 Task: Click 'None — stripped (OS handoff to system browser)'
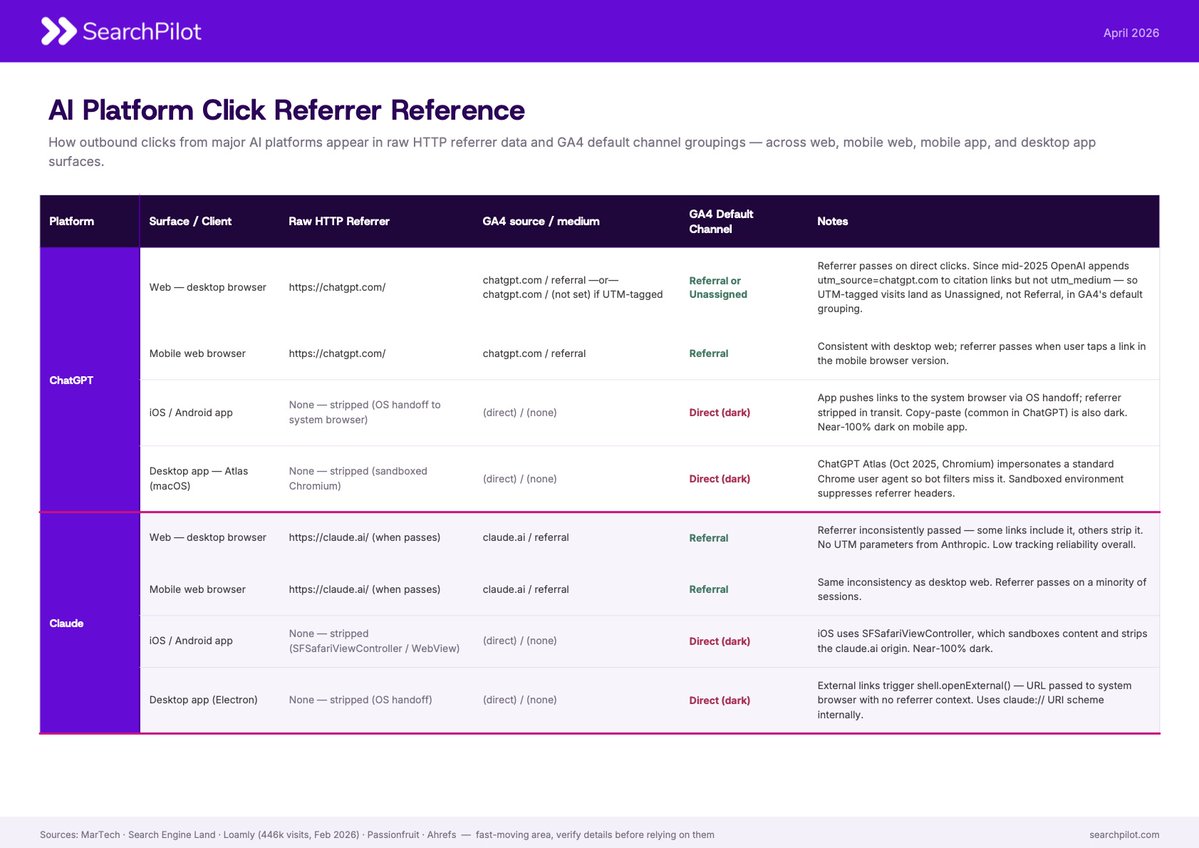(x=365, y=412)
